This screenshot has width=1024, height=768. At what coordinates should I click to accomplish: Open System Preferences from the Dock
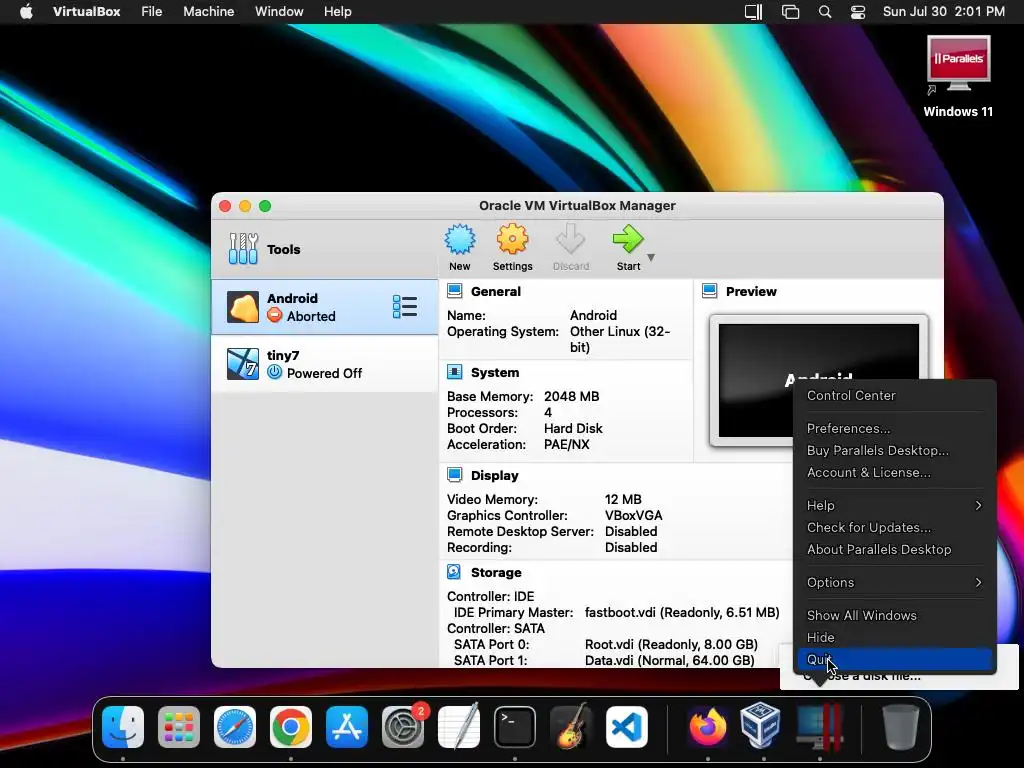tap(403, 726)
